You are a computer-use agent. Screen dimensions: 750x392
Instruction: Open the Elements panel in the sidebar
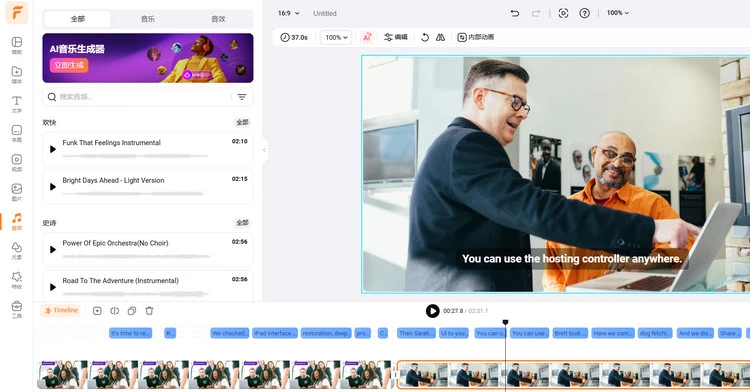(17, 250)
